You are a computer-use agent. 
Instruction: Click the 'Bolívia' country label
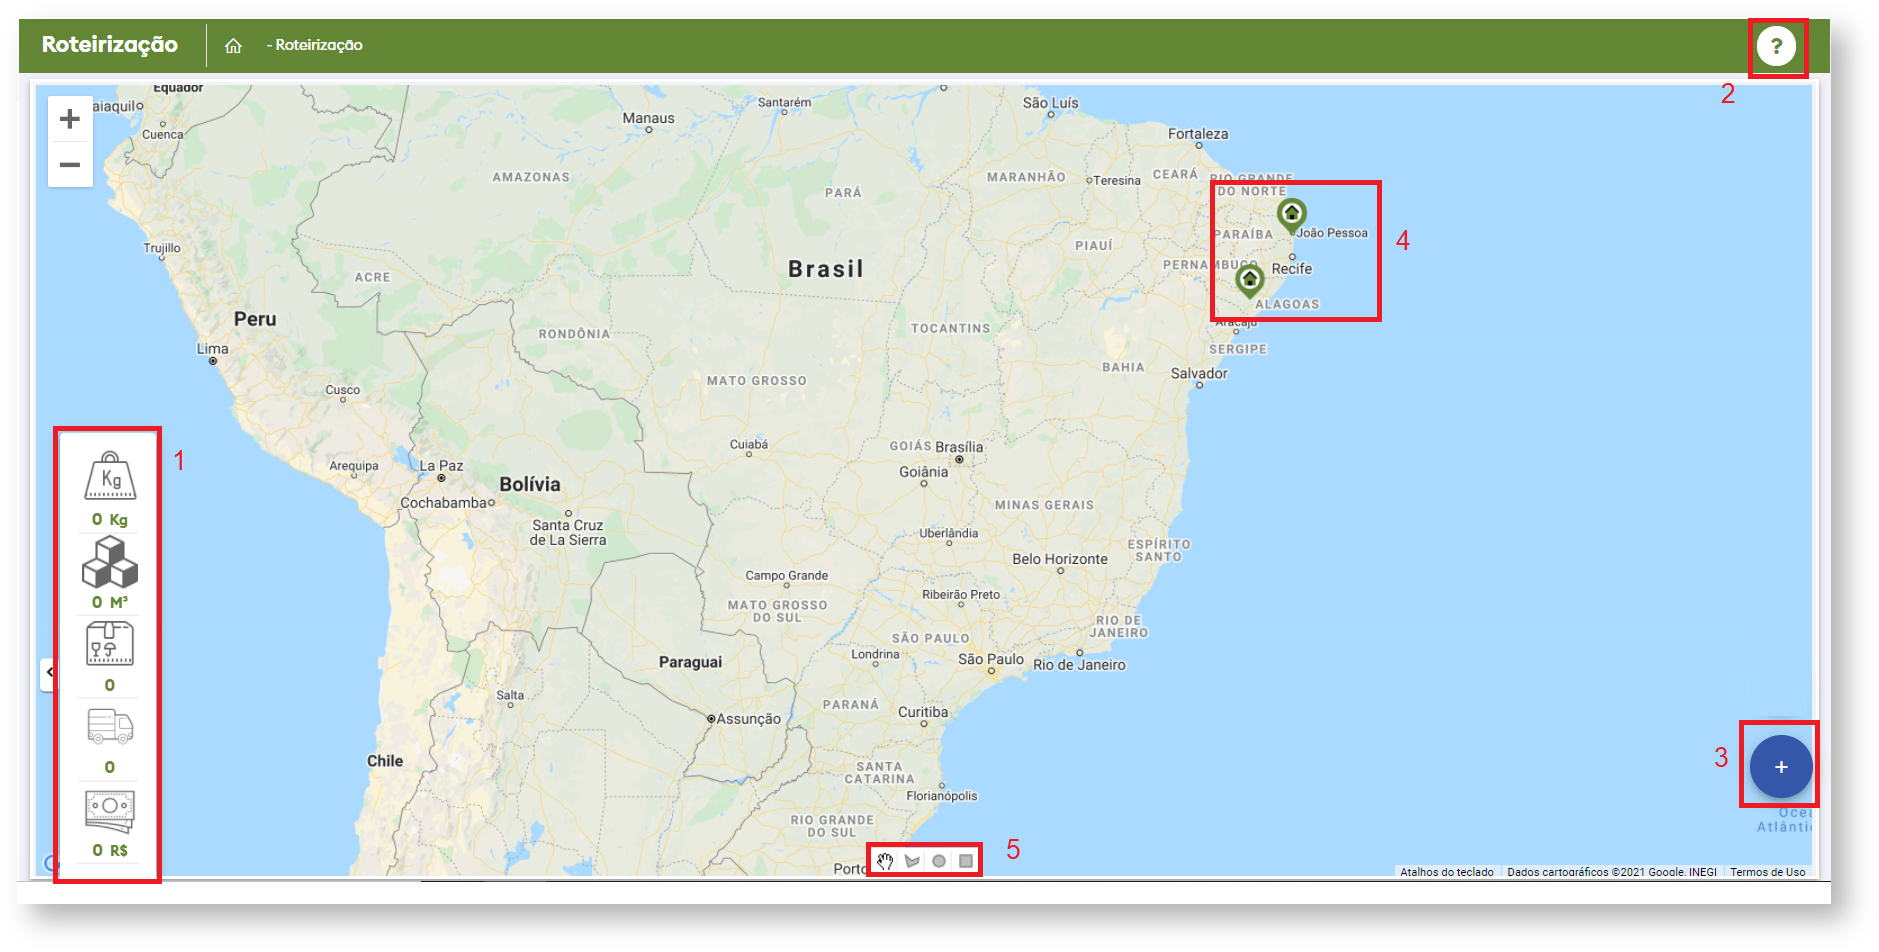pos(530,484)
